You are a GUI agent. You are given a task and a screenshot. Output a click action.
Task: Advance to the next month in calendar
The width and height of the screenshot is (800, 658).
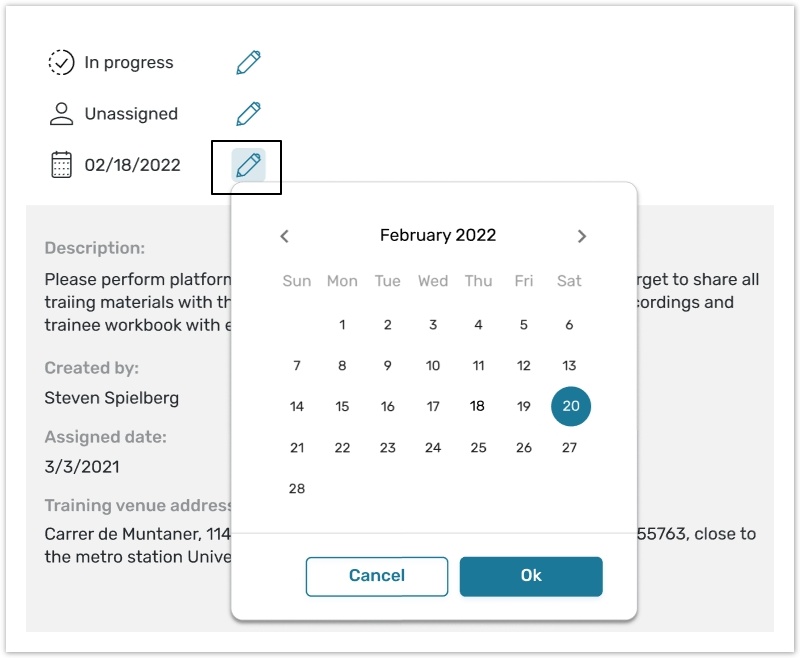[x=582, y=236]
